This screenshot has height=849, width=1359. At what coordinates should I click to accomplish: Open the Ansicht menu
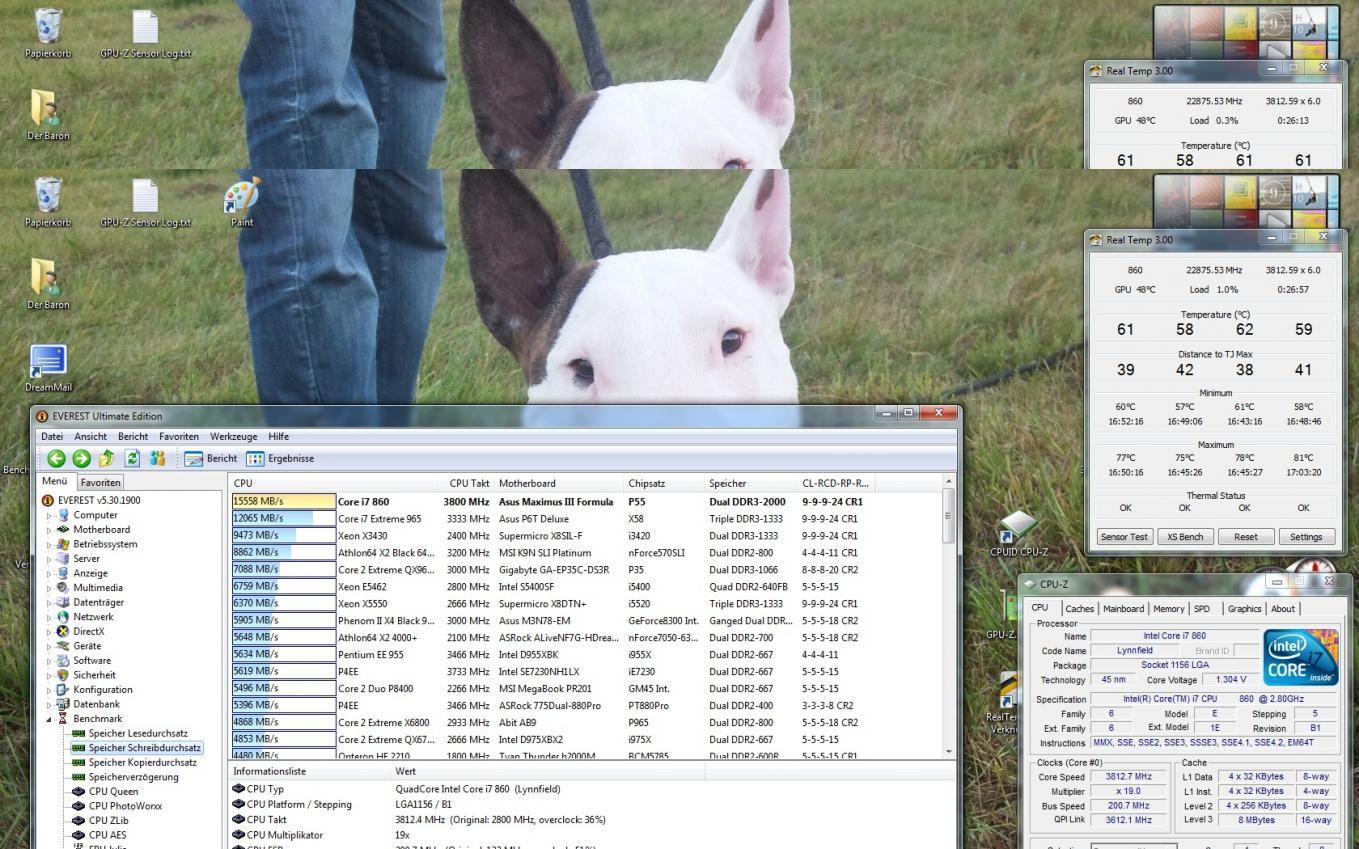[90, 436]
